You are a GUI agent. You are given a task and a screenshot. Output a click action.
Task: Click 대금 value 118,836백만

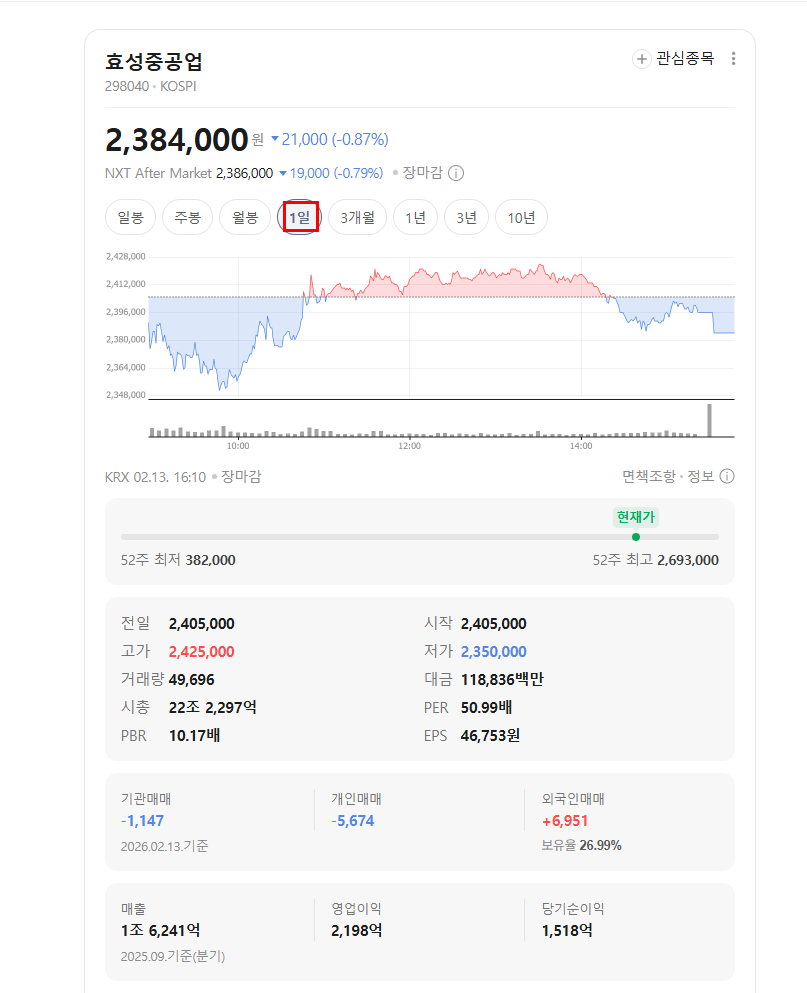point(502,680)
